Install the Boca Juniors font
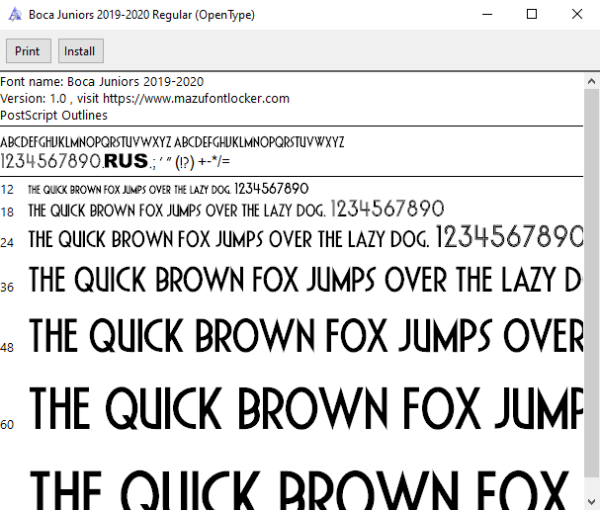Image resolution: width=600 pixels, height=510 pixels. [x=81, y=51]
